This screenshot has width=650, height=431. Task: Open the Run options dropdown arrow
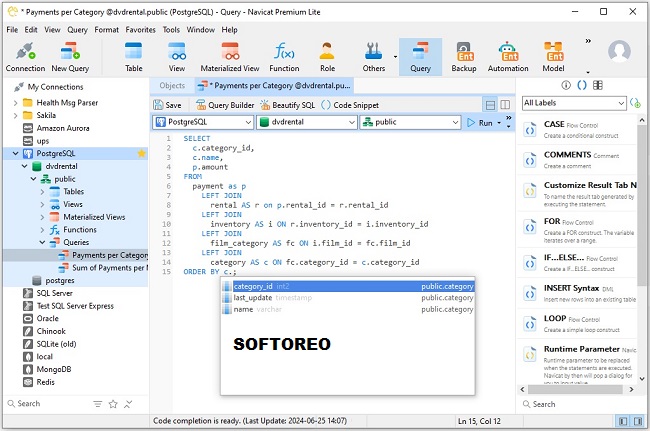[499, 123]
